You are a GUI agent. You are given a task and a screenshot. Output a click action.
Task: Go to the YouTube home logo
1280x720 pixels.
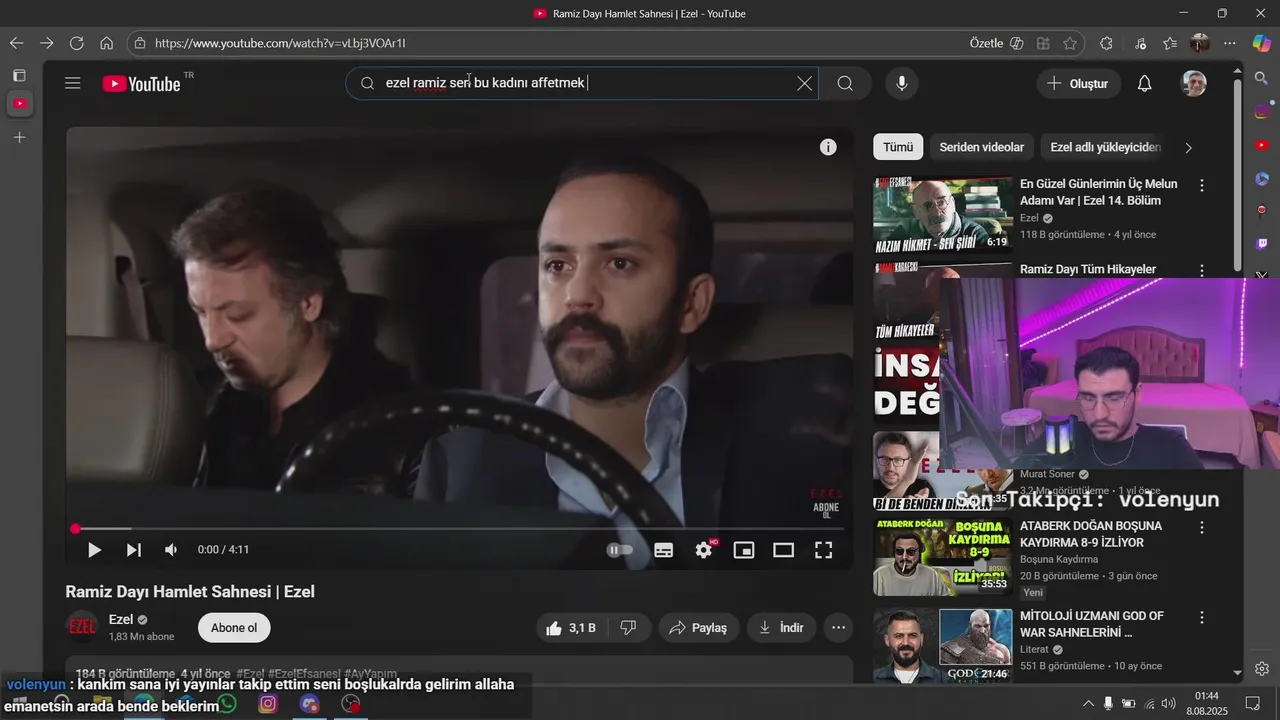[142, 84]
